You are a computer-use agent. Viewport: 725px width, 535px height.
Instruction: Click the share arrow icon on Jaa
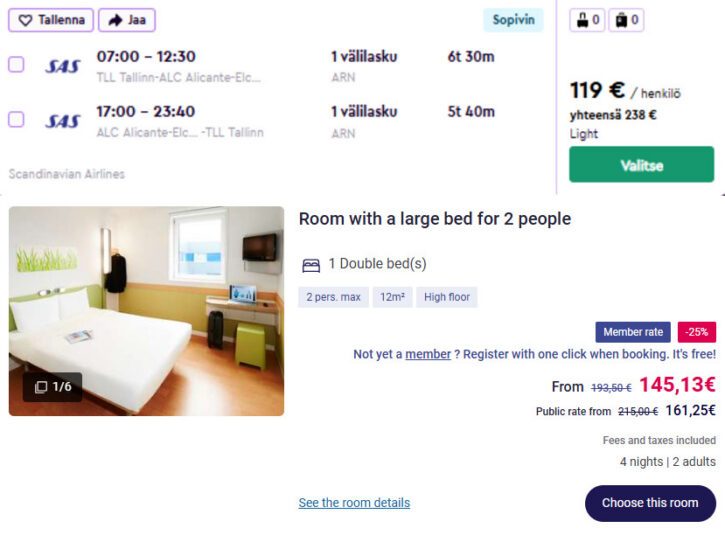[x=114, y=20]
